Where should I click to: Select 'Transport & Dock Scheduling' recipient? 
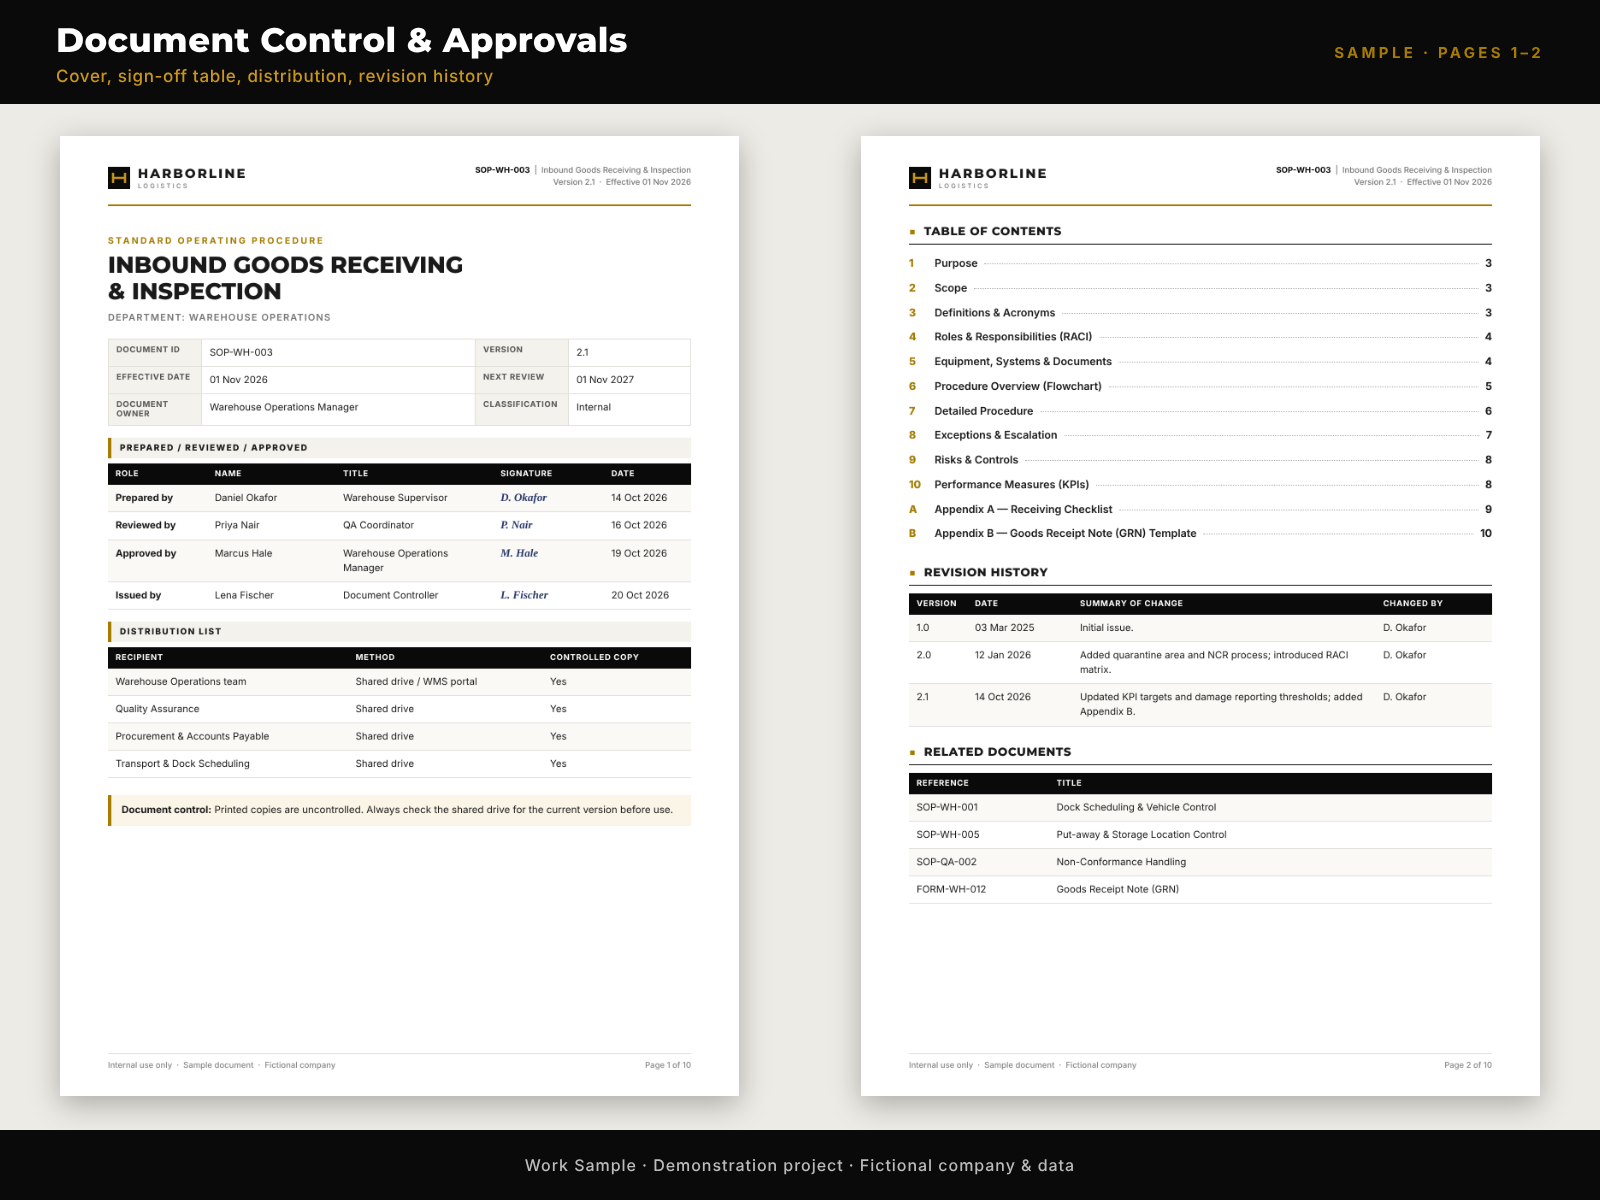click(x=182, y=764)
